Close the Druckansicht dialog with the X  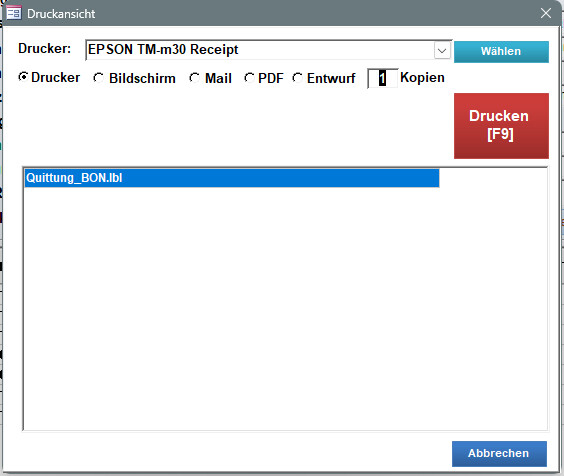(x=546, y=13)
